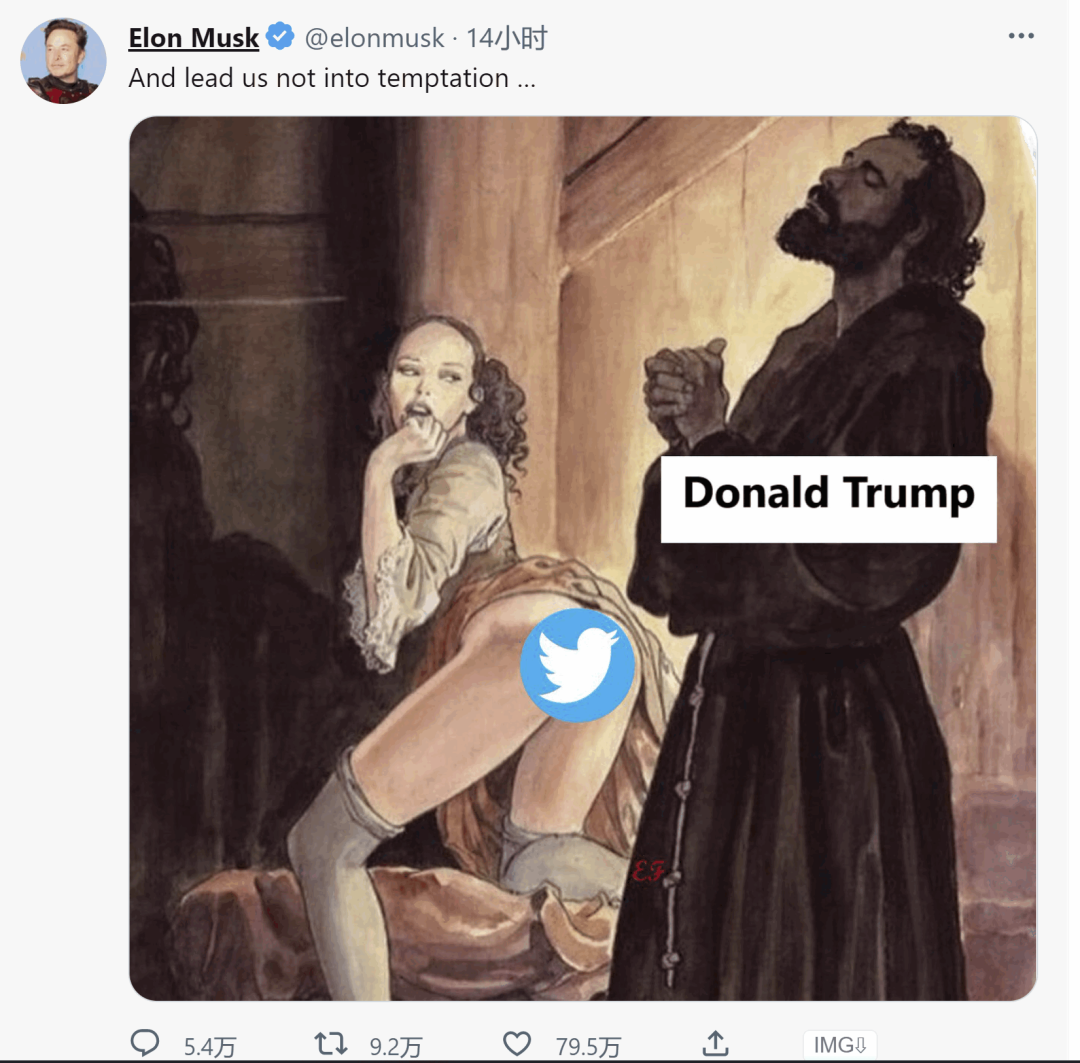Like the tweet with the heart icon
The height and width of the screenshot is (1063, 1080).
pyautogui.click(x=517, y=1044)
